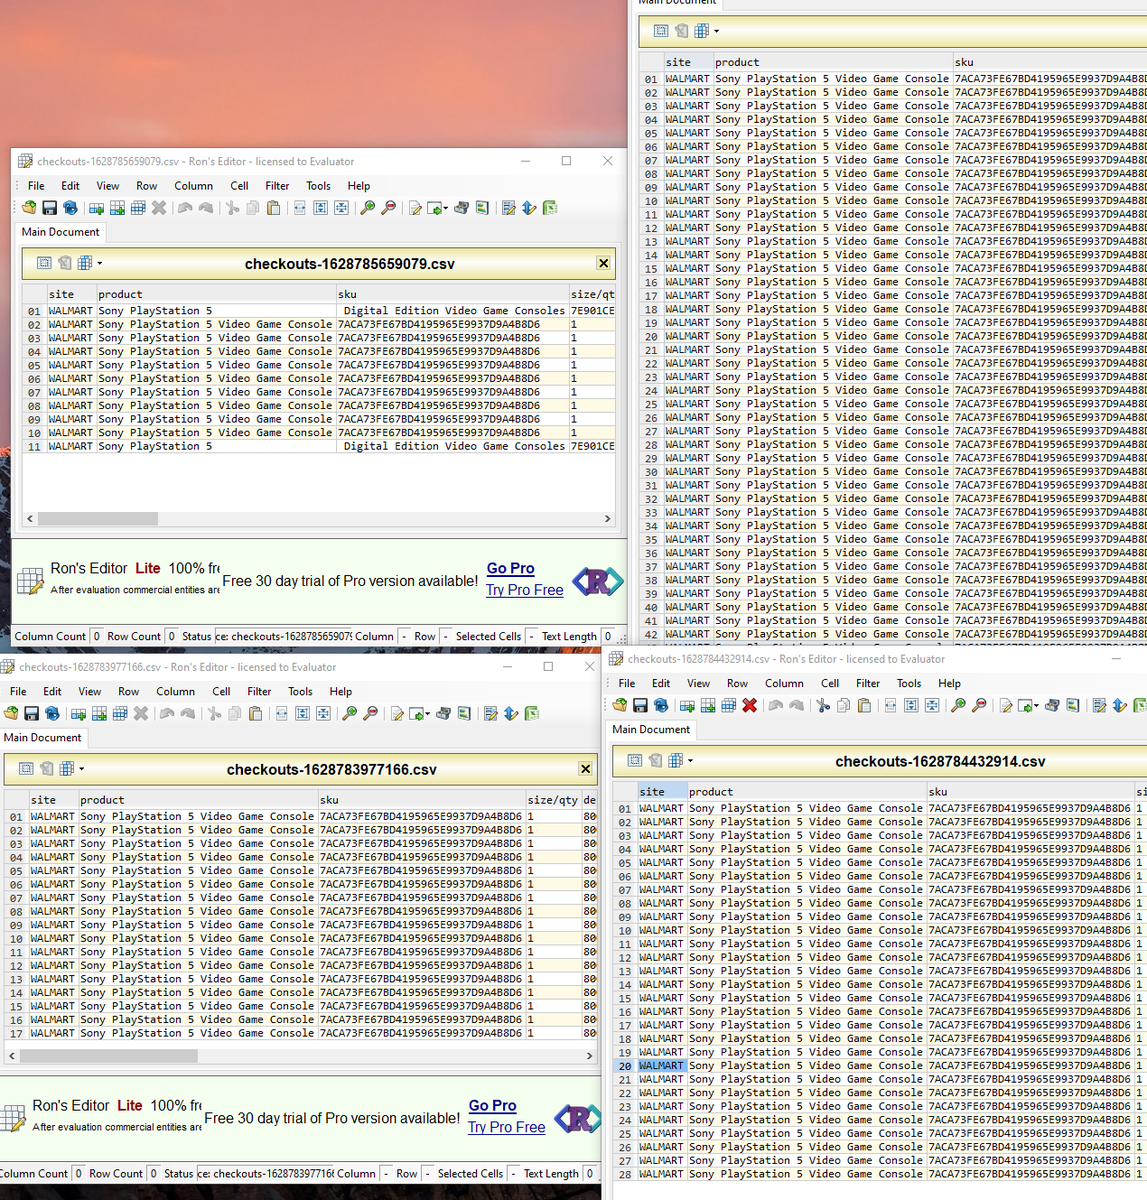Click the Cut scissors icon in the checkouts-1628783977166 window
This screenshot has width=1147, height=1200.
(214, 714)
